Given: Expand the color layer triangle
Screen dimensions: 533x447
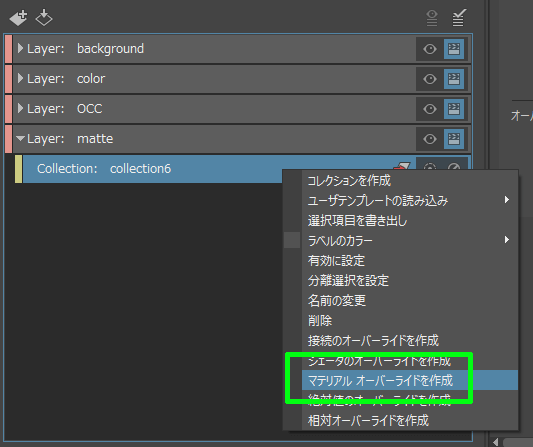Looking at the screenshot, I should click(20, 78).
